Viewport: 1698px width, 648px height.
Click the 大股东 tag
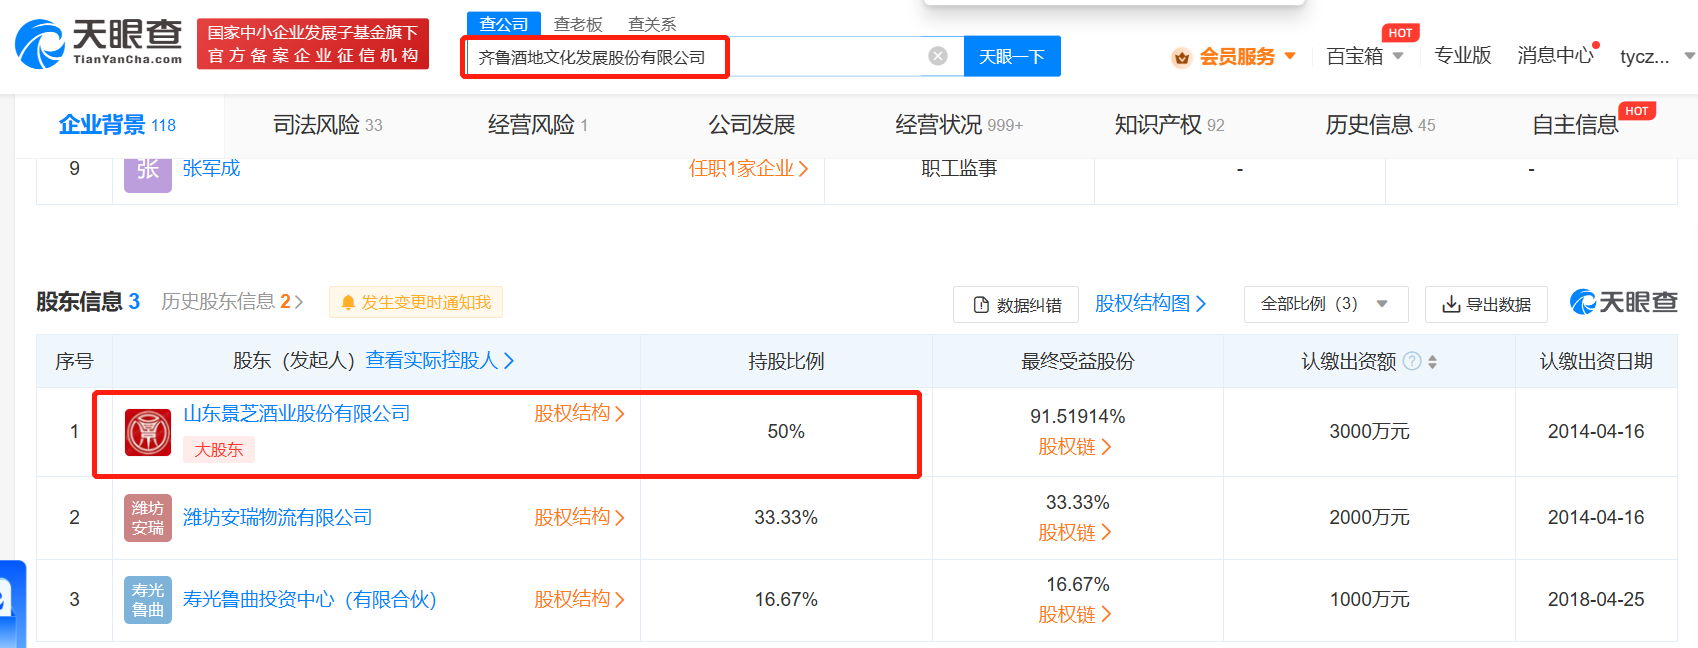point(219,450)
